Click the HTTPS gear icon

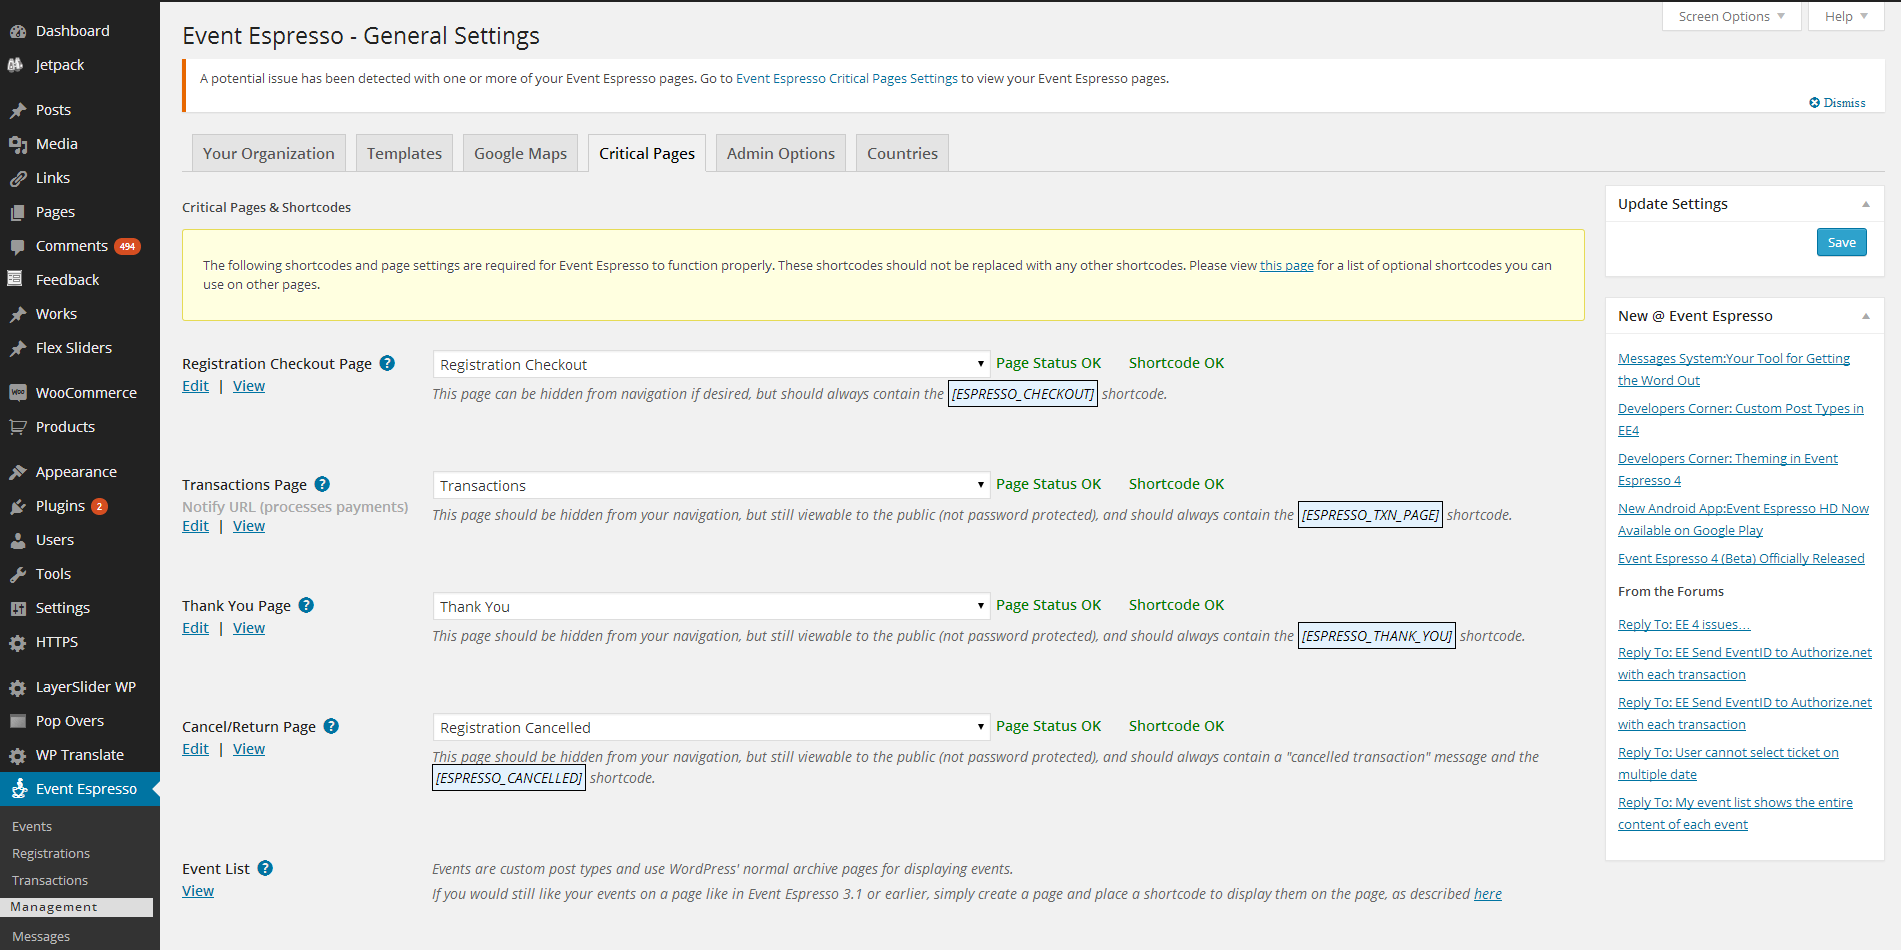17,642
